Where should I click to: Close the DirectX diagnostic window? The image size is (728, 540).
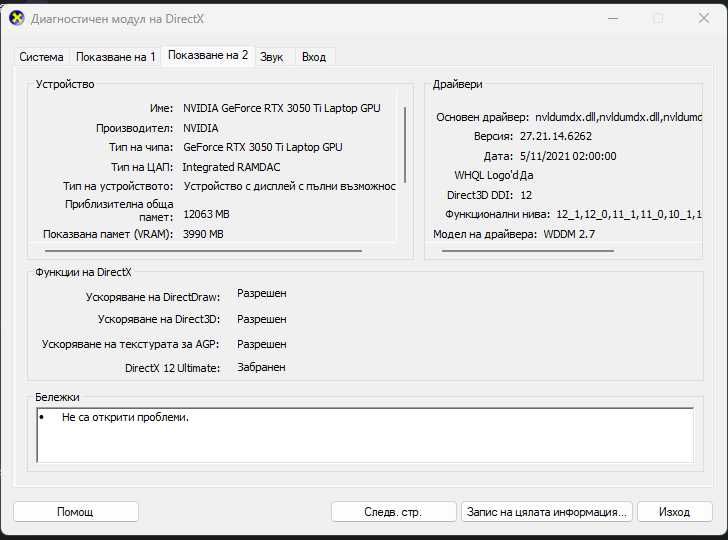pyautogui.click(x=704, y=19)
